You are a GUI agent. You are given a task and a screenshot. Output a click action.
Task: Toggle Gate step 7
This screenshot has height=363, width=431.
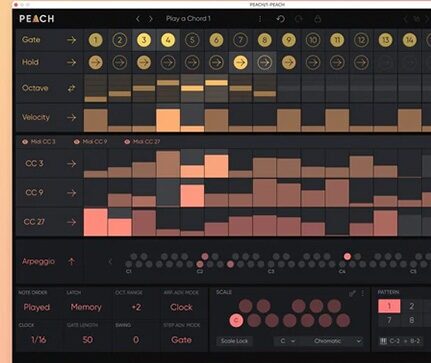click(240, 40)
